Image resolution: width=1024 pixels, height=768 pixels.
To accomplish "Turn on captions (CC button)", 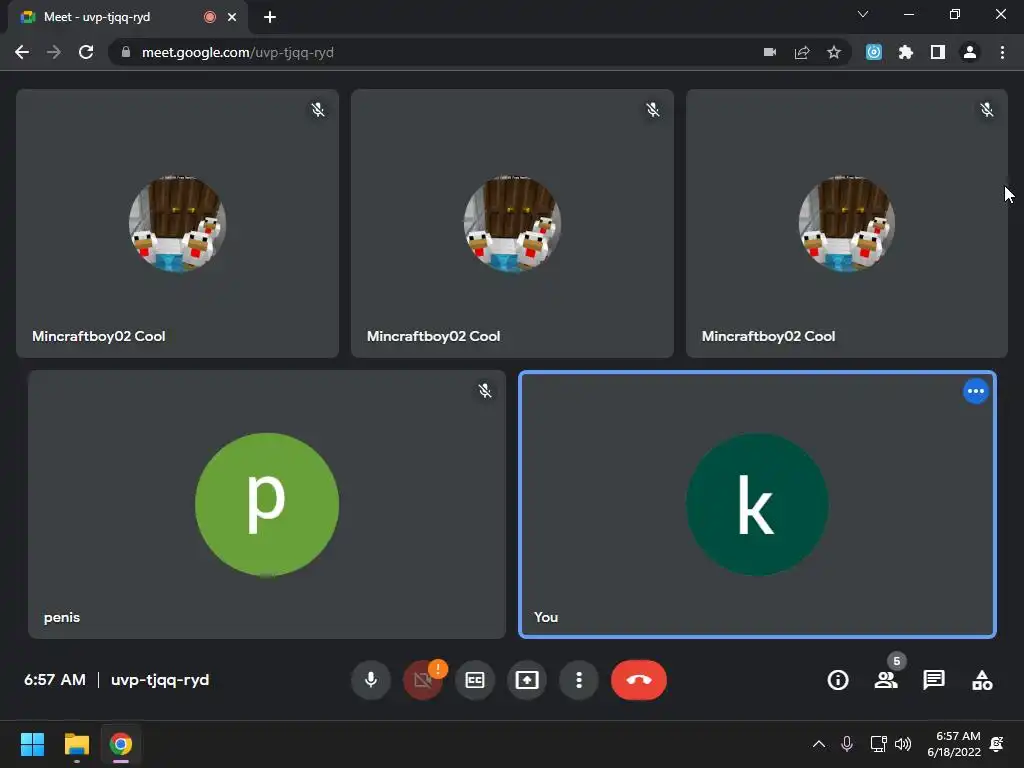I will click(475, 680).
